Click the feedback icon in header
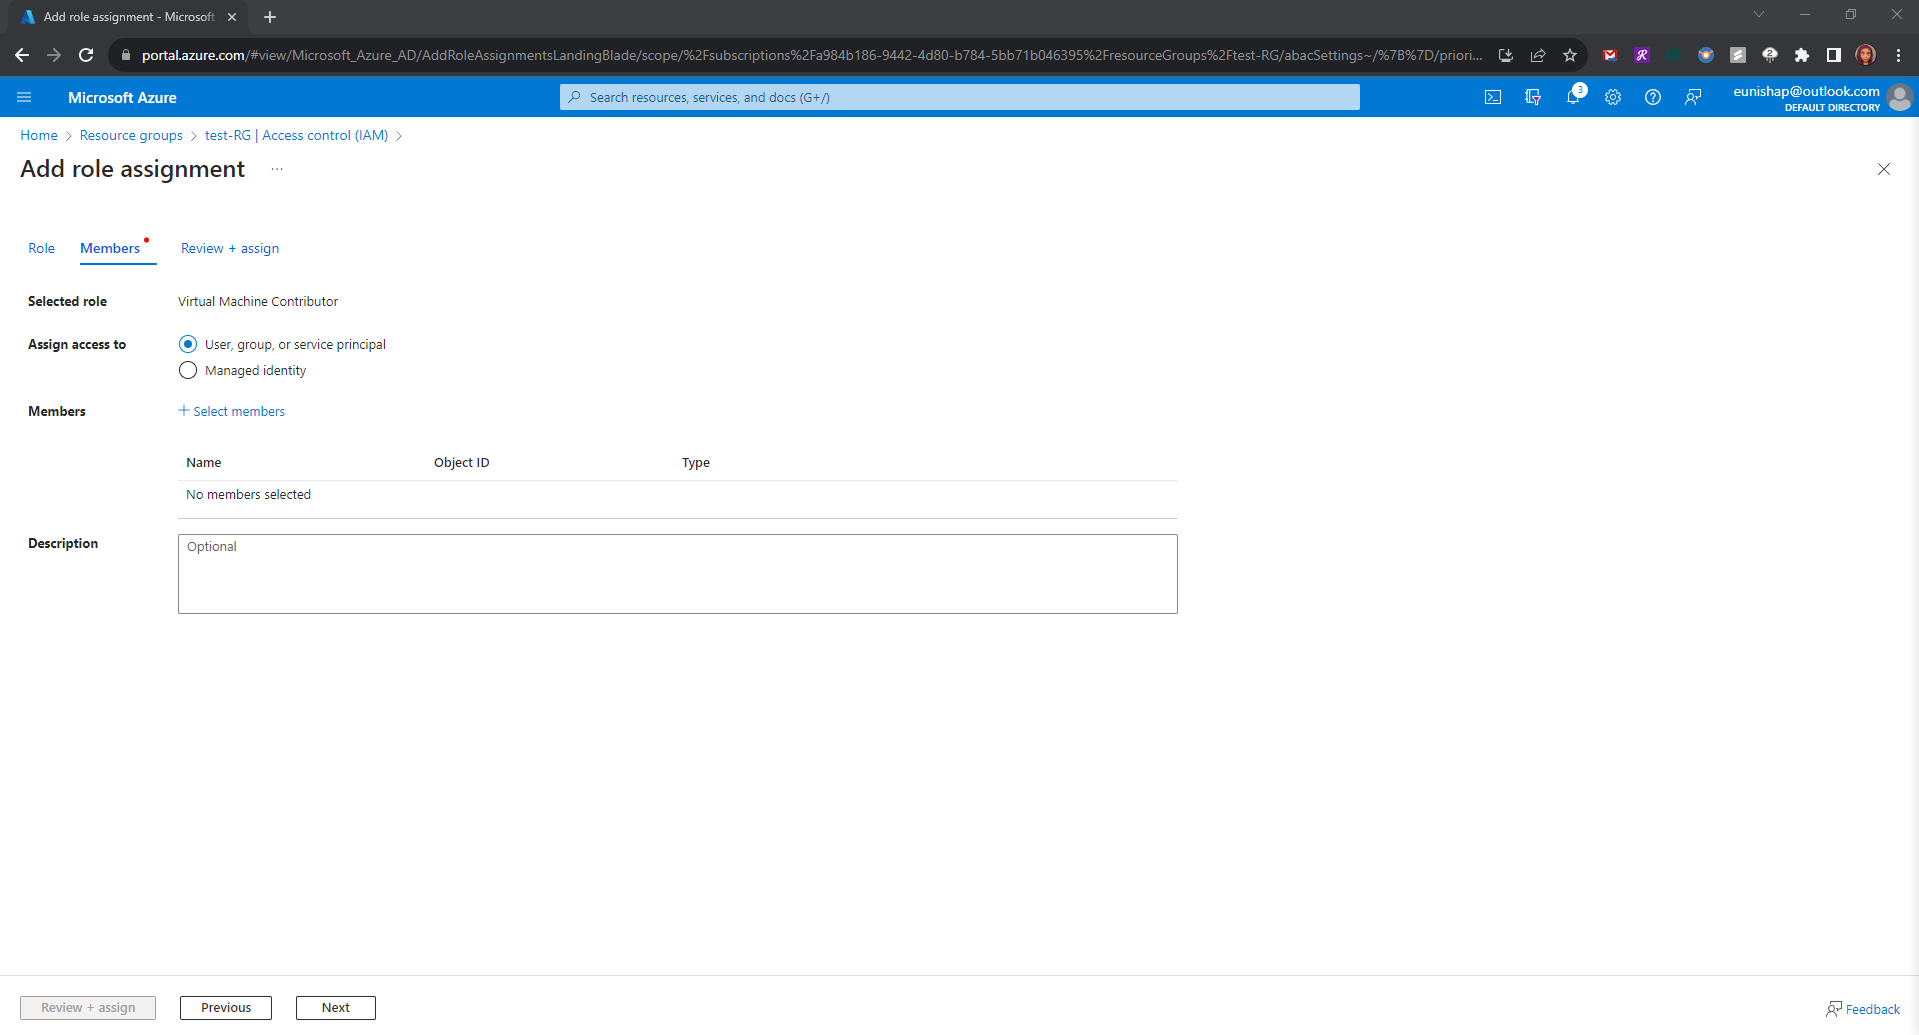 coord(1693,97)
